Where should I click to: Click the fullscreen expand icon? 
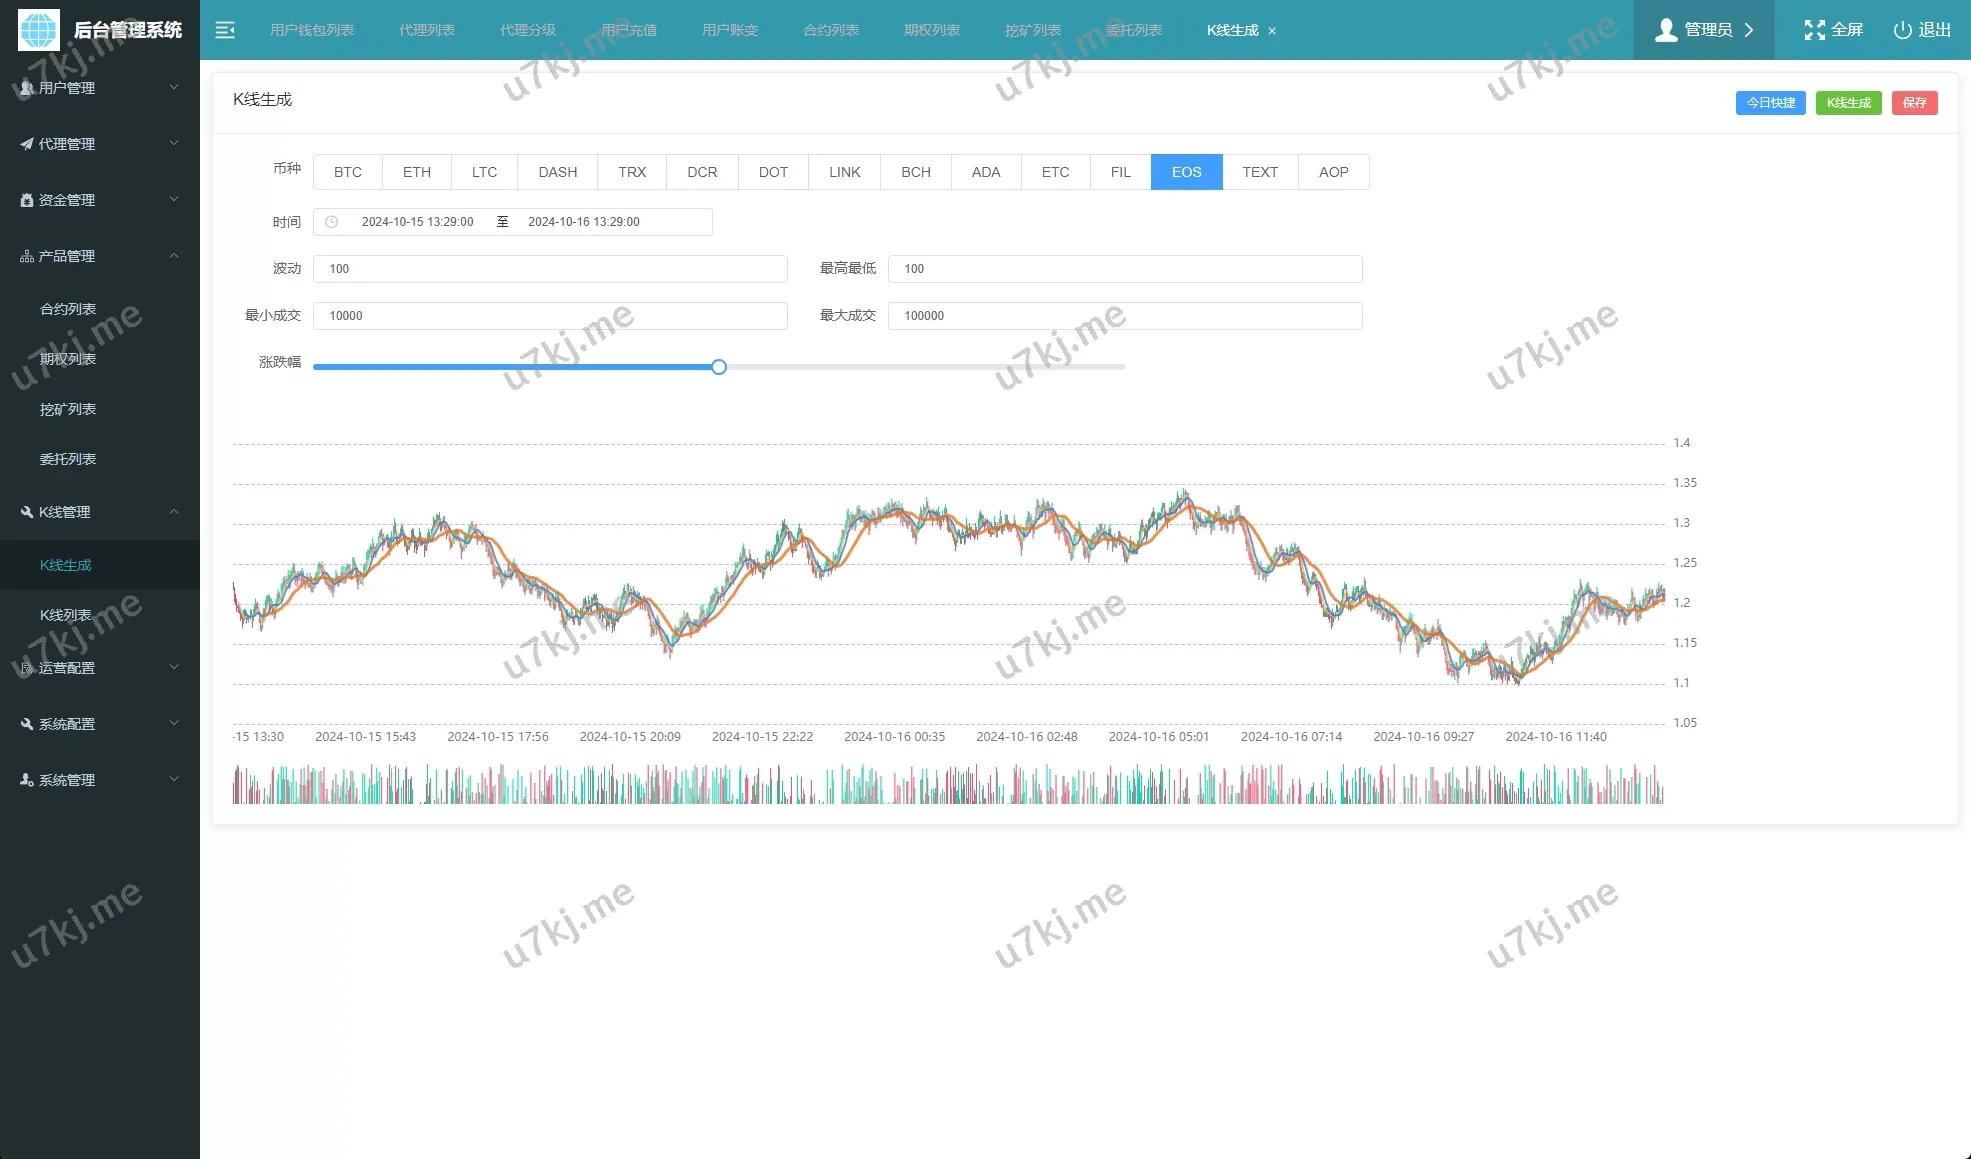1814,30
